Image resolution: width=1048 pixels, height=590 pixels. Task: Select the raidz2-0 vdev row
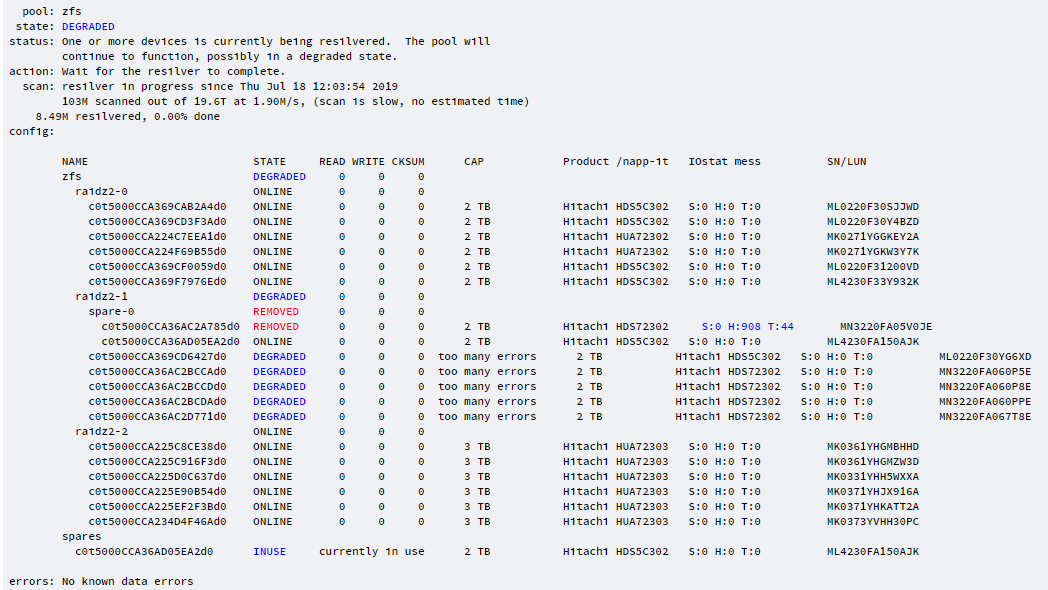pyautogui.click(x=101, y=191)
